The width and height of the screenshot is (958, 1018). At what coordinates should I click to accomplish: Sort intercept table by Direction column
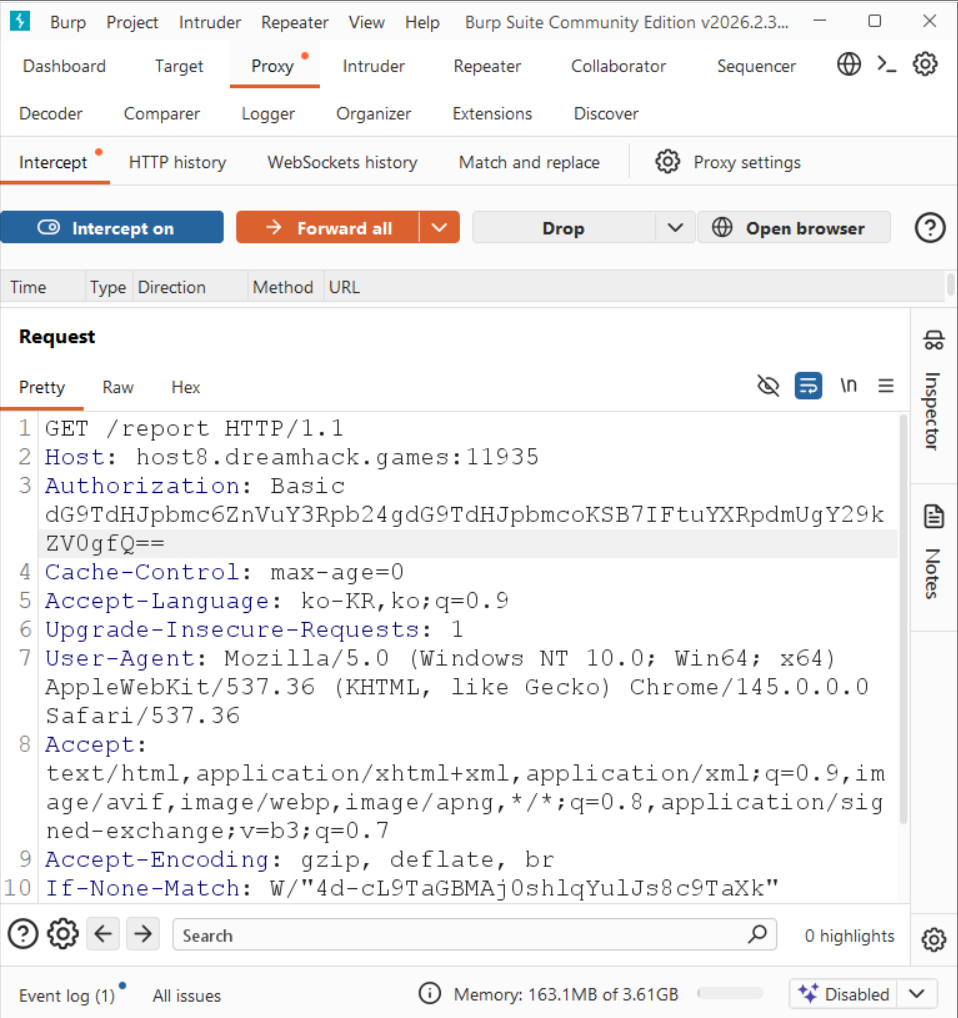171,287
